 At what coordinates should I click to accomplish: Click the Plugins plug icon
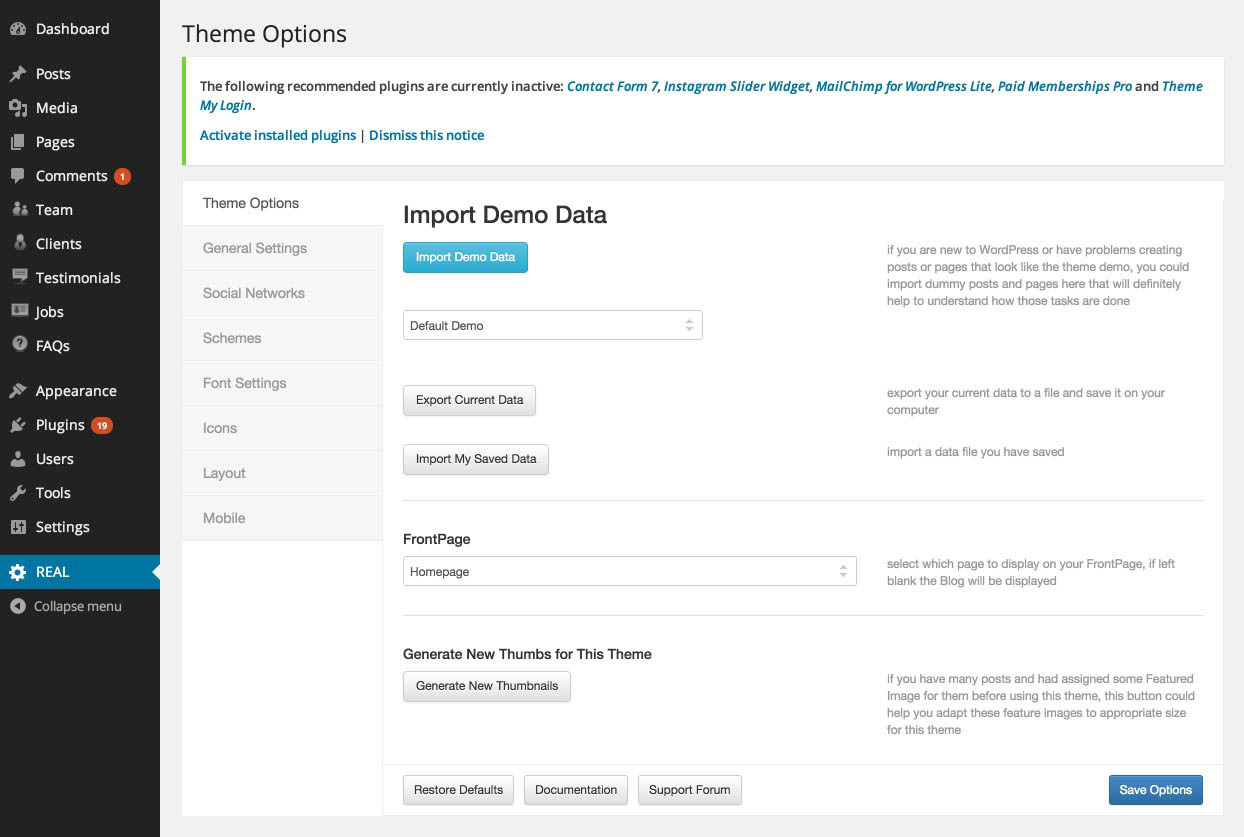pyautogui.click(x=18, y=425)
